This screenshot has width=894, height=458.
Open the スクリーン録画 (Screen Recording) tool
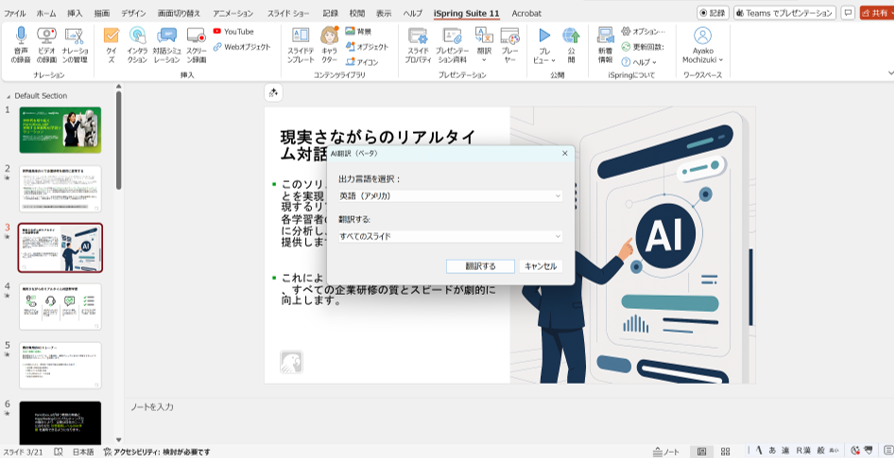pyautogui.click(x=196, y=44)
